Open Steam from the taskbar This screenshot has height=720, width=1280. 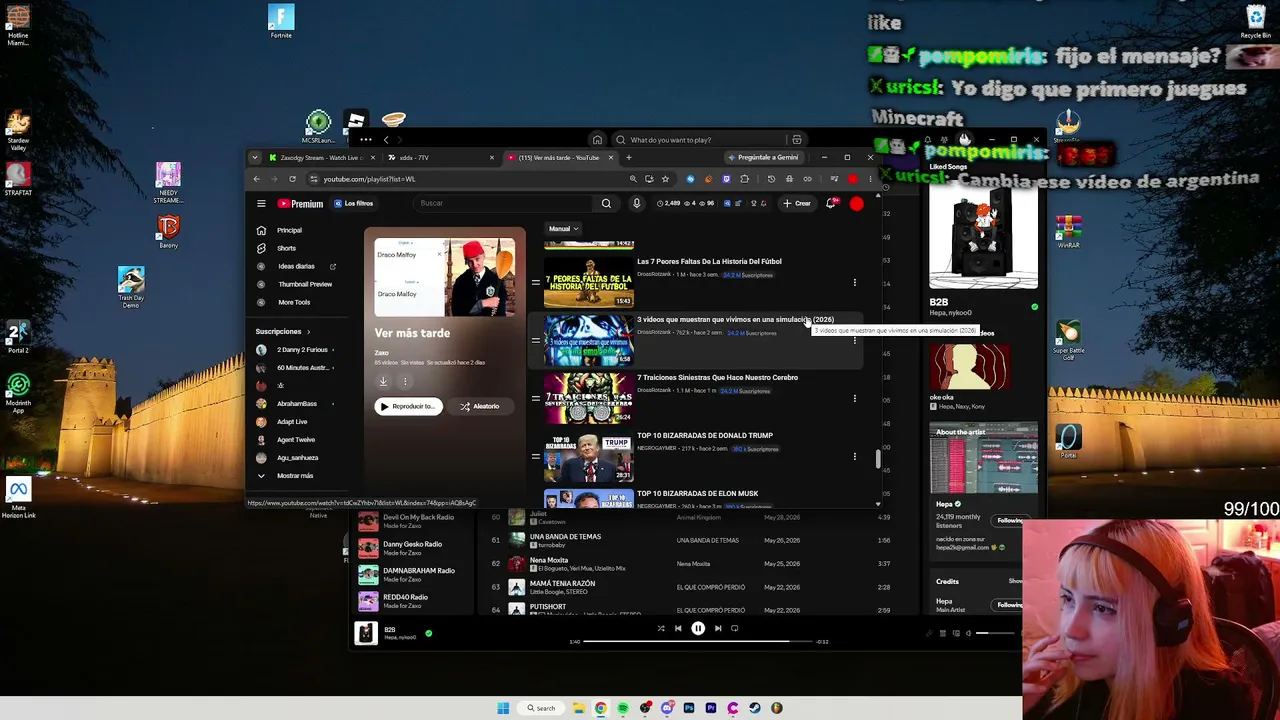tap(755, 708)
